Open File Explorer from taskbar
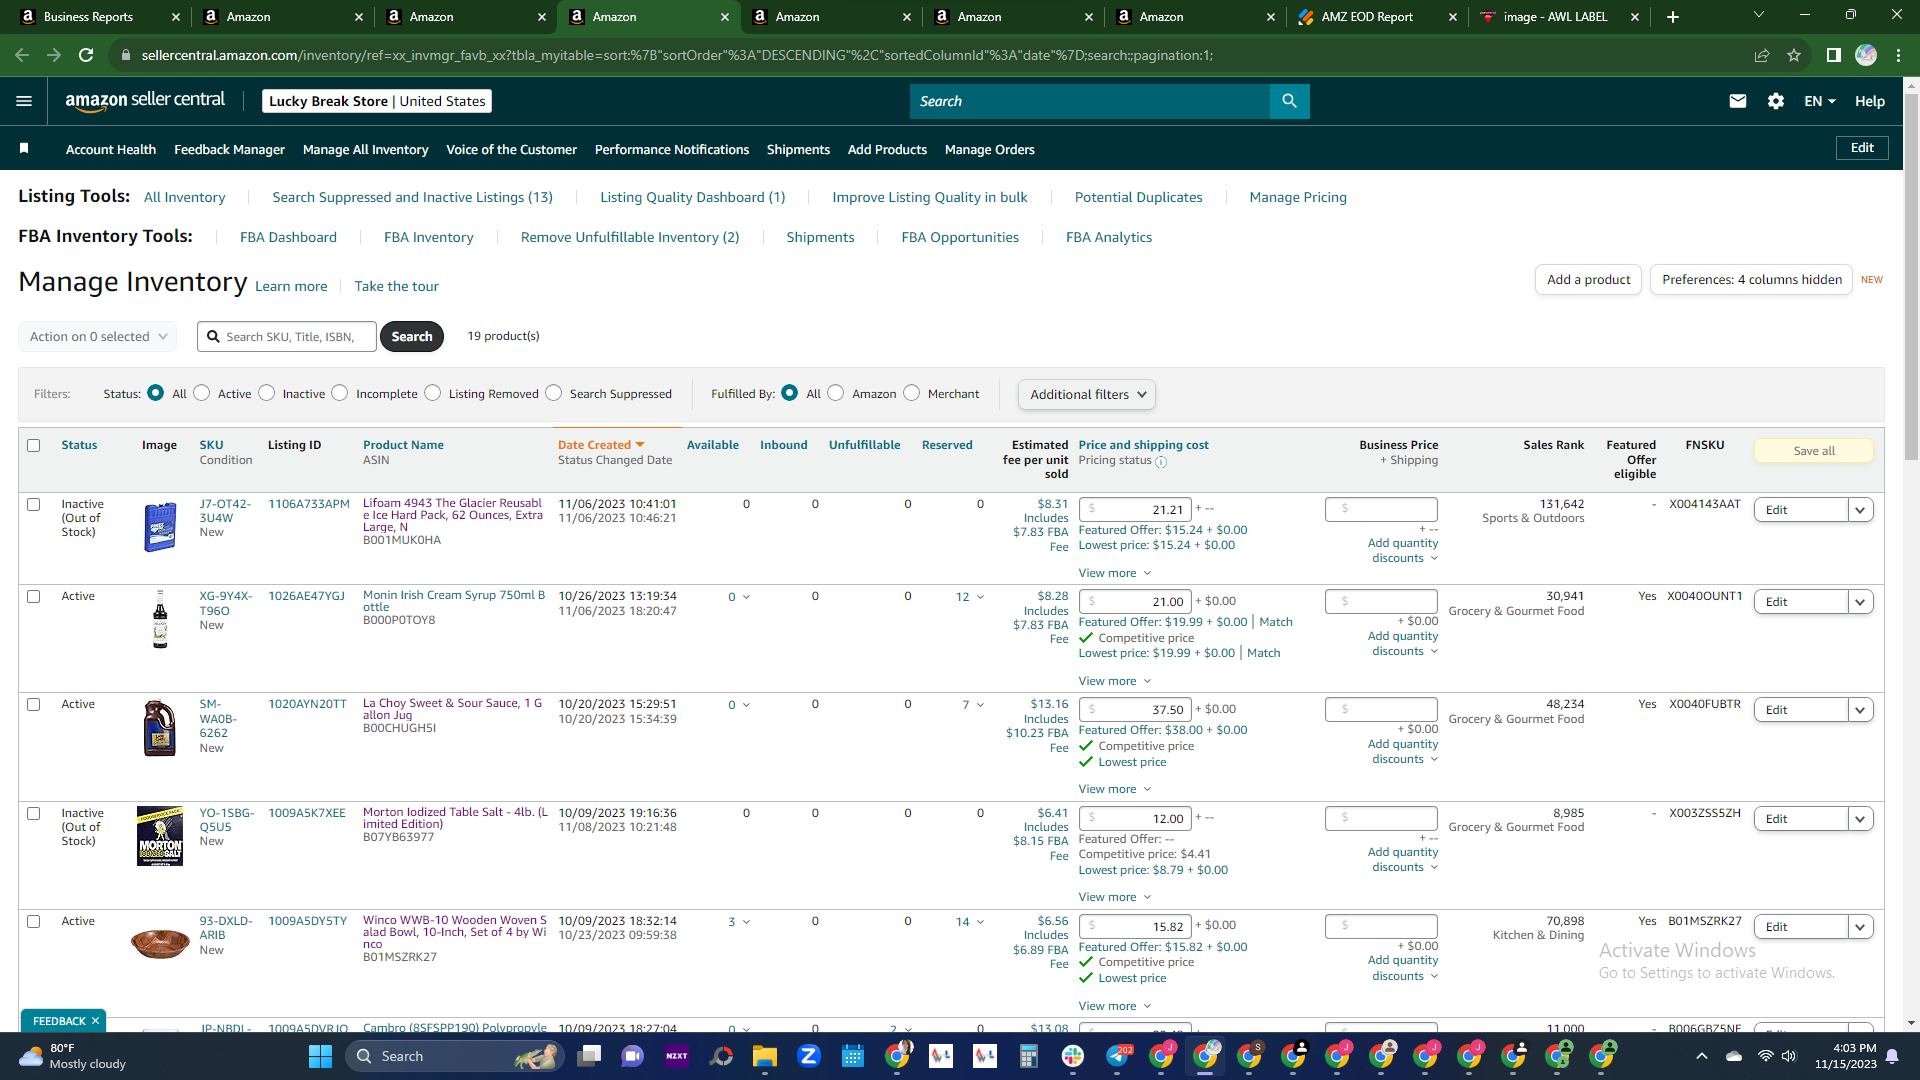Image resolution: width=1920 pixels, height=1080 pixels. point(765,1056)
